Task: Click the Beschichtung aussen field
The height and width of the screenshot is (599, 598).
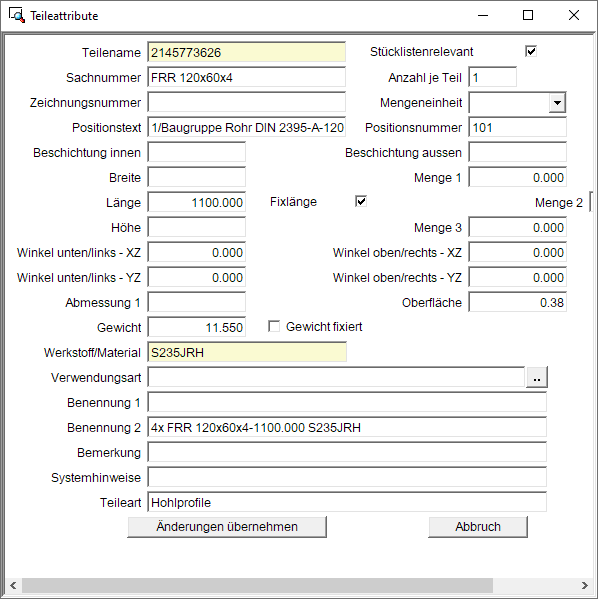Action: click(518, 153)
